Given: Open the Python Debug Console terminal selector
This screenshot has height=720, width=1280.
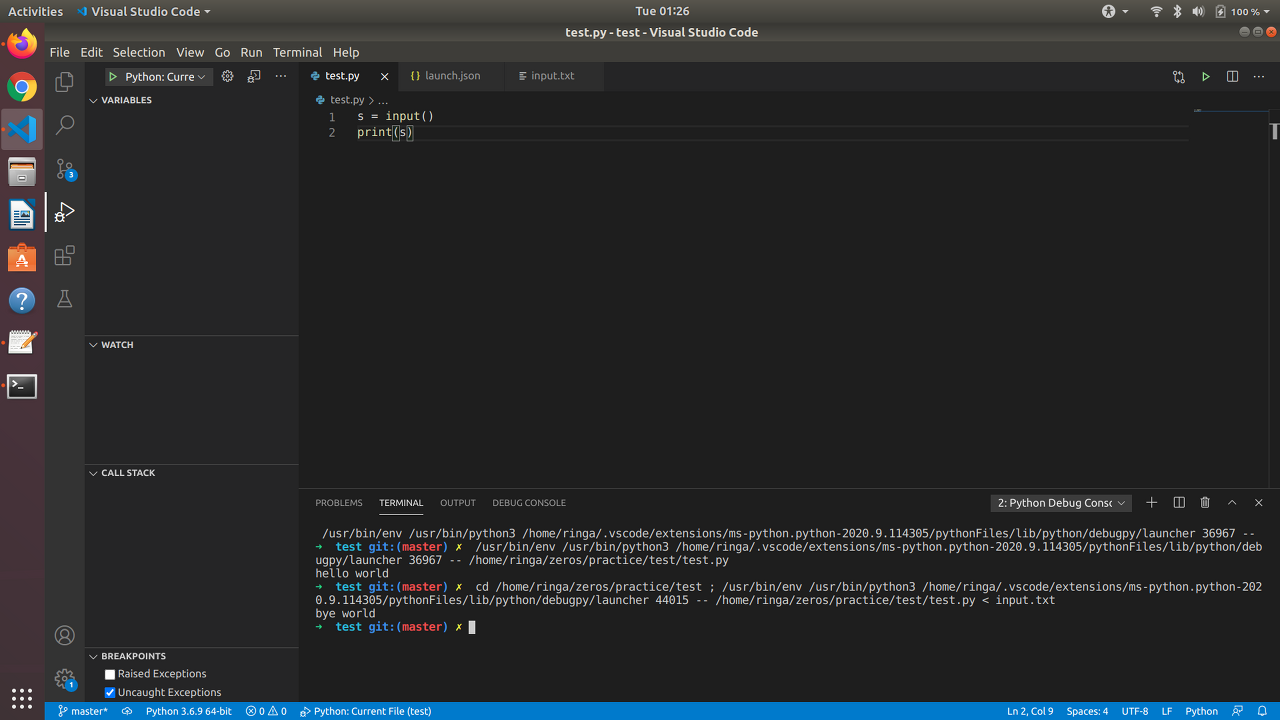Looking at the screenshot, I should click(1061, 503).
